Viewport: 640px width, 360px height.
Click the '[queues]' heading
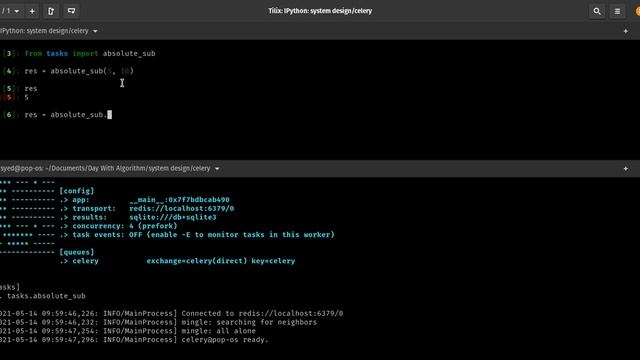76,252
